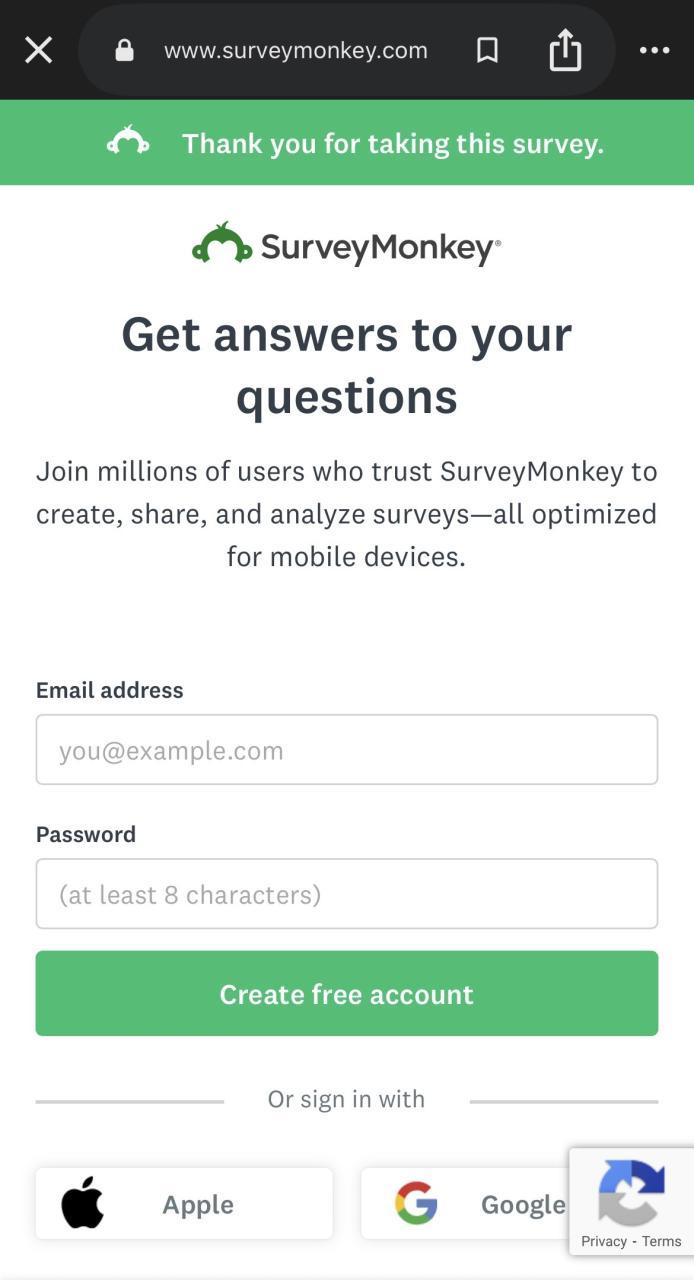Open the share sheet icon
The width and height of the screenshot is (694, 1280).
(565, 50)
